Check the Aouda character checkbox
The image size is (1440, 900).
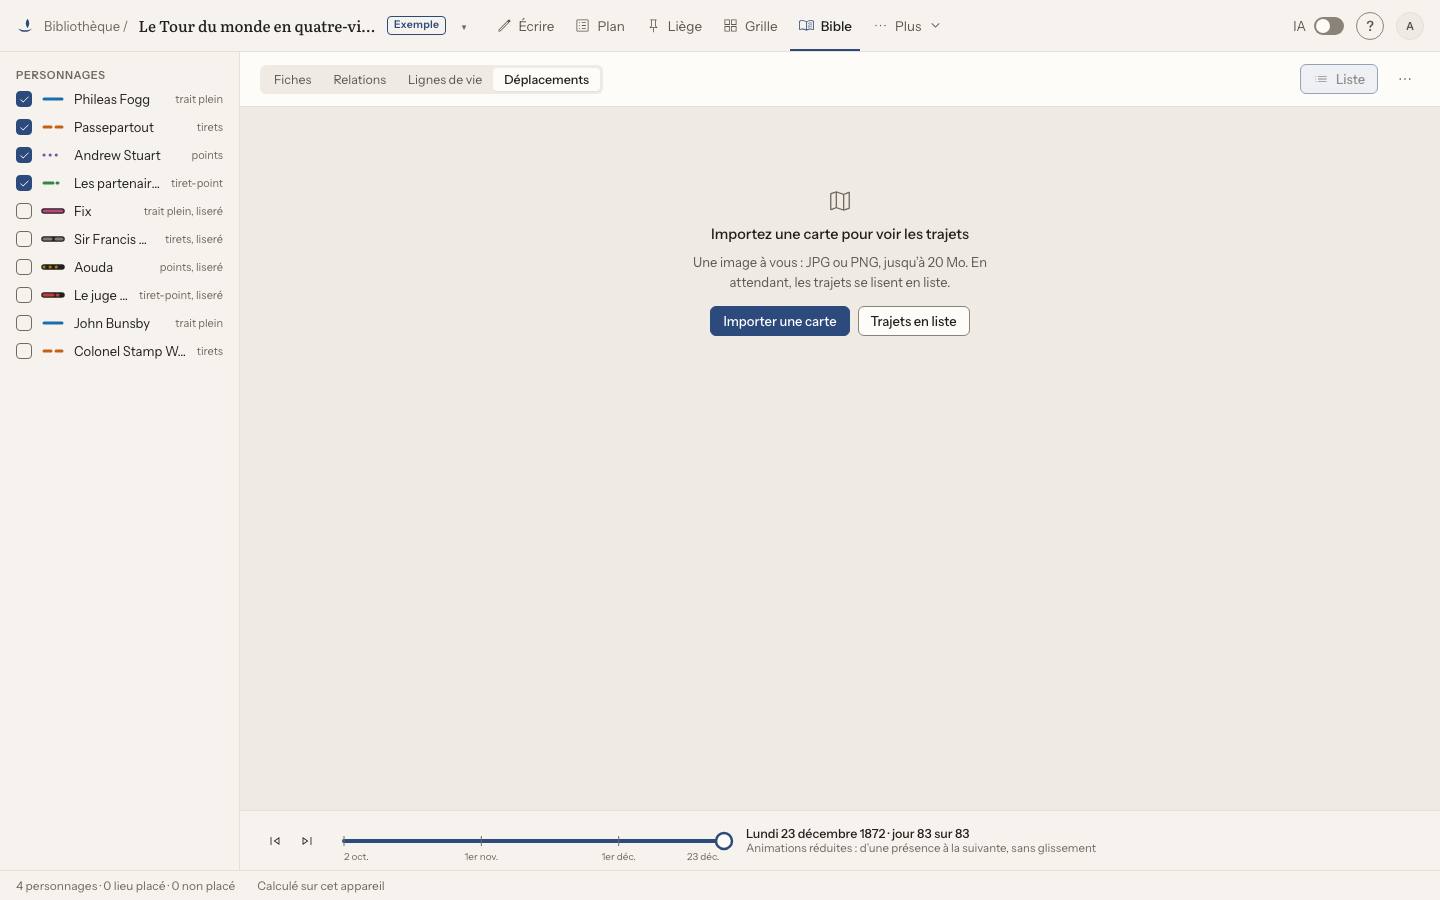(x=24, y=267)
